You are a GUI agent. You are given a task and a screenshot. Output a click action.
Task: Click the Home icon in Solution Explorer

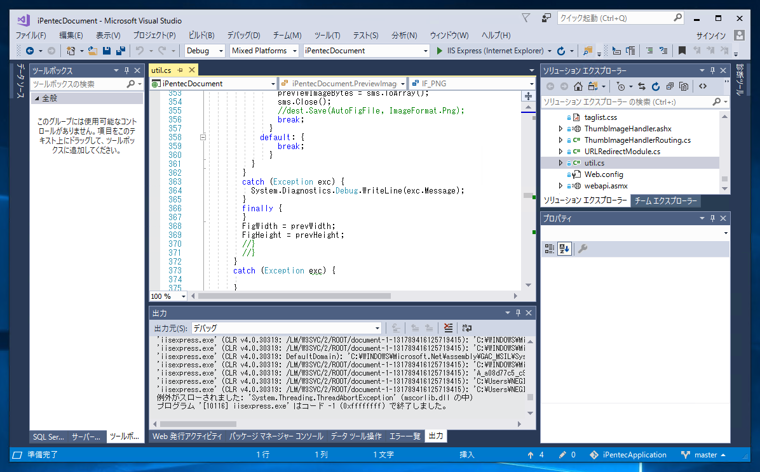578,86
